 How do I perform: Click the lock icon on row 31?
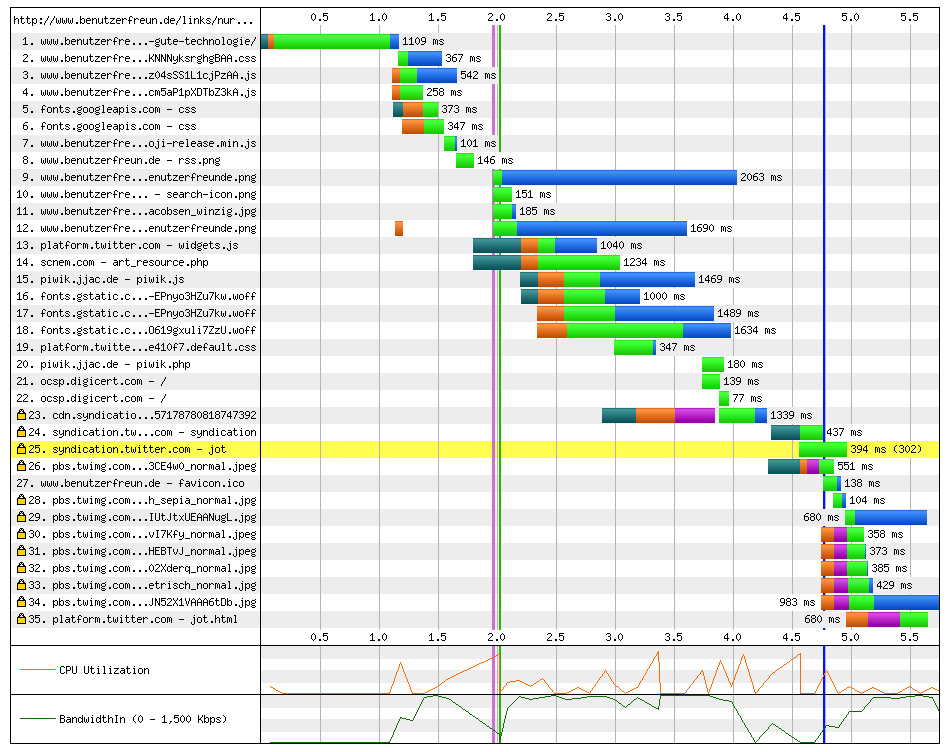coord(21,551)
